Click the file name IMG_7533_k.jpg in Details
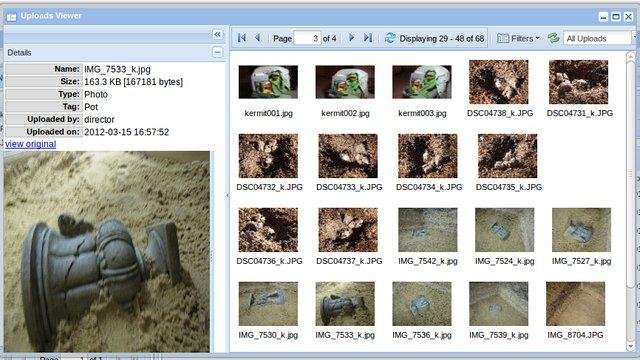This screenshot has height=360, width=640. 117,69
